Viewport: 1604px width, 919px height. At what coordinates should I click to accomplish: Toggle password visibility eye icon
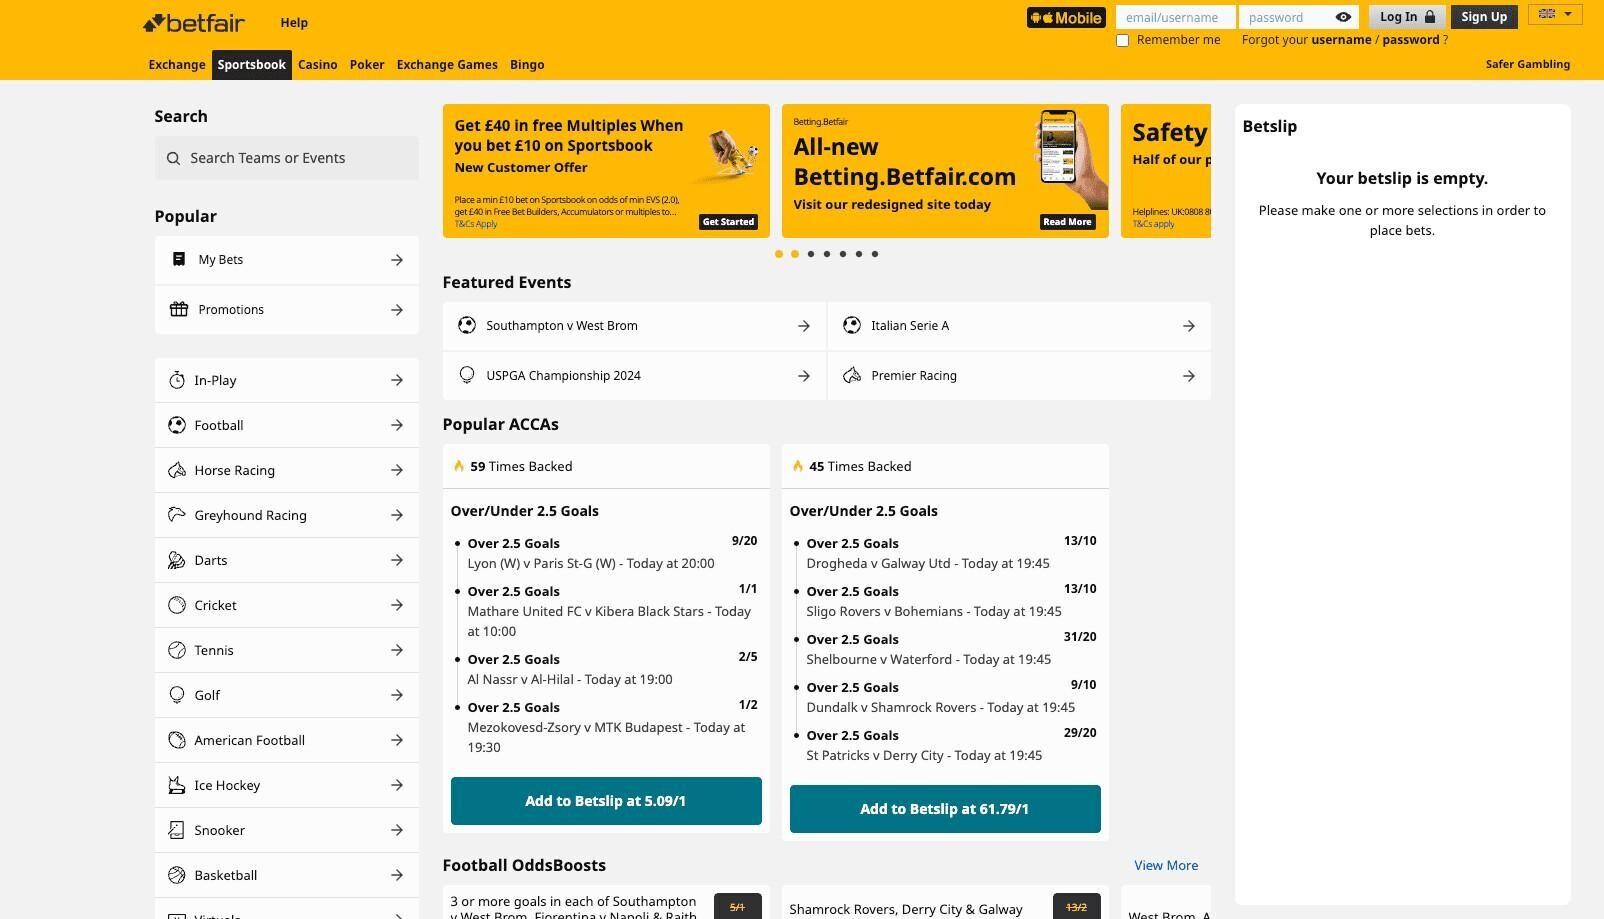point(1343,17)
